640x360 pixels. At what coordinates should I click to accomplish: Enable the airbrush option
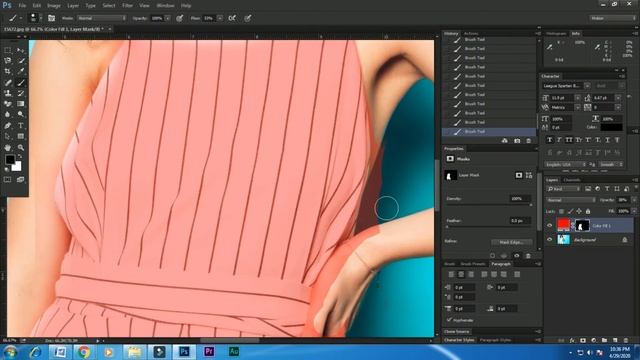tap(232, 18)
